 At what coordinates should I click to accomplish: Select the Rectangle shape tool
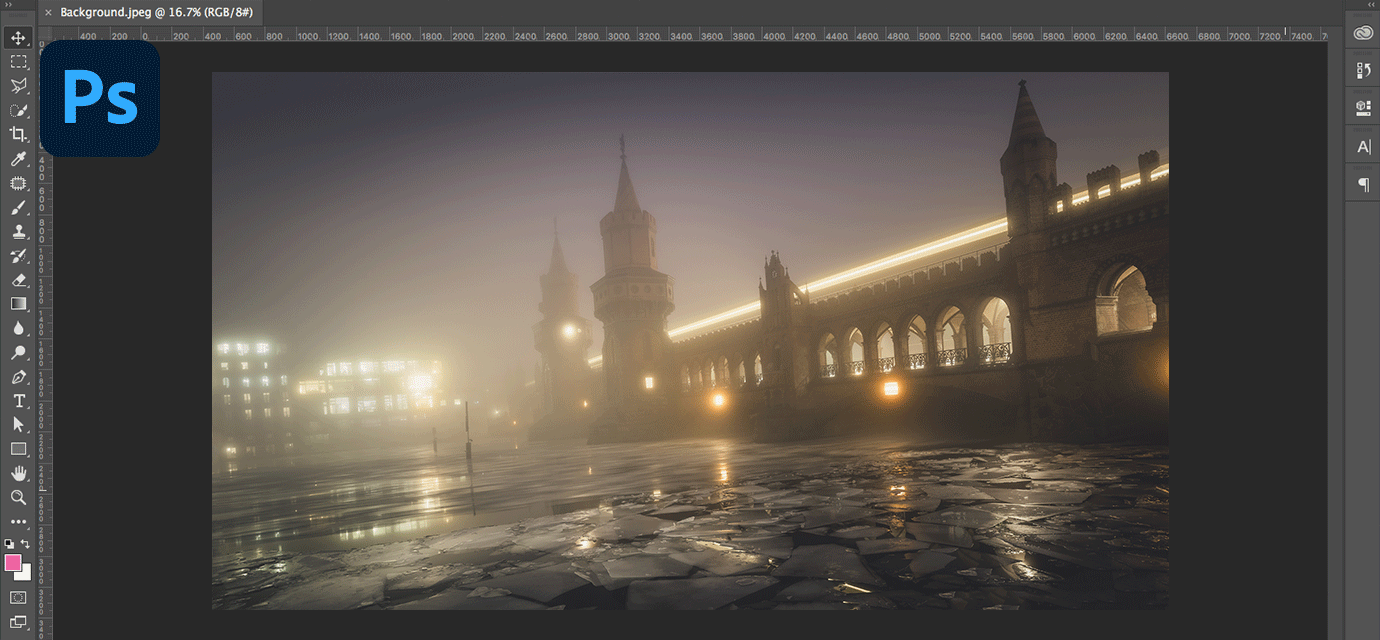[18, 449]
